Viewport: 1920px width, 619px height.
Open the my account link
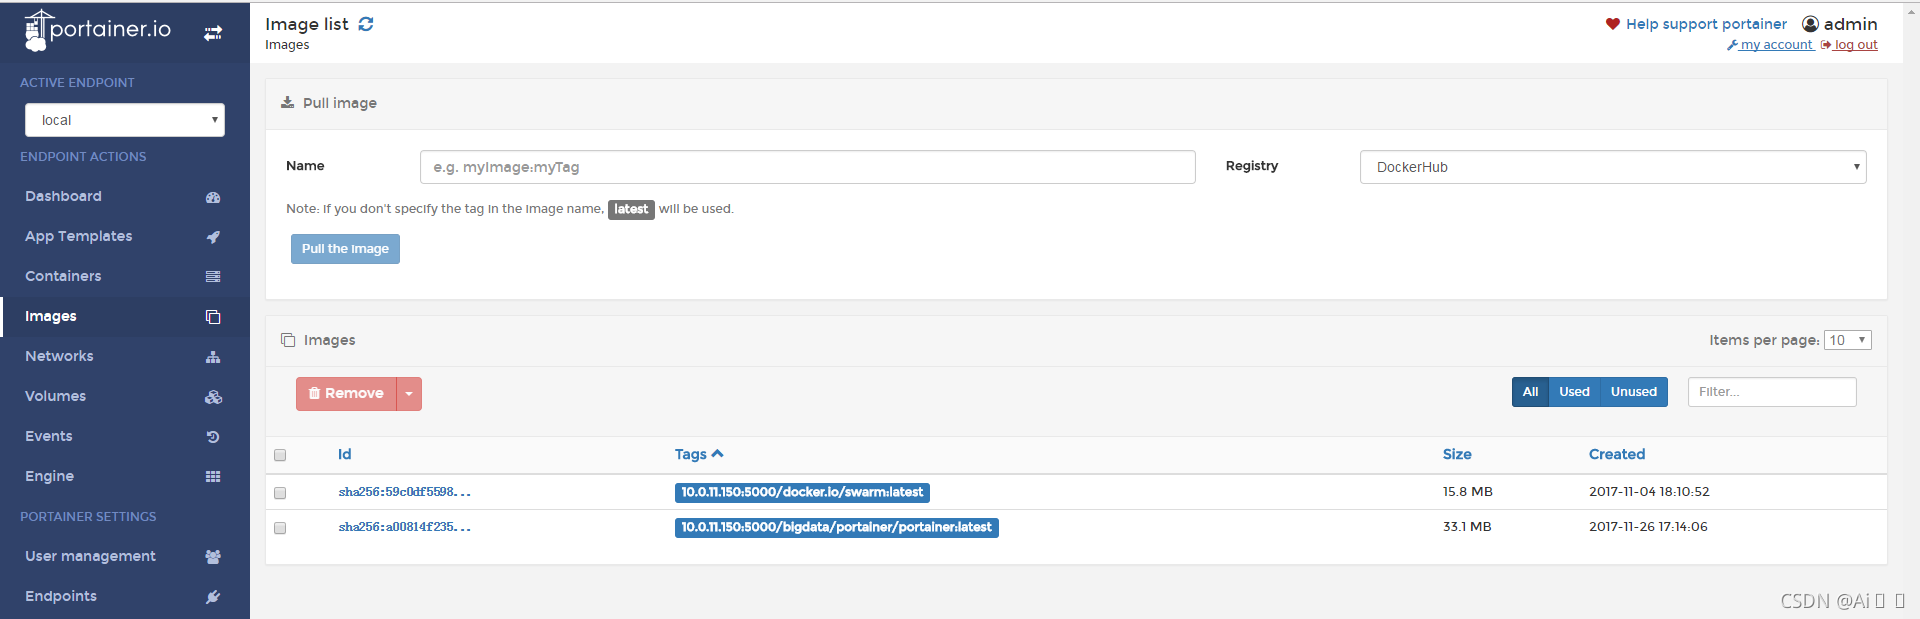pos(1770,45)
